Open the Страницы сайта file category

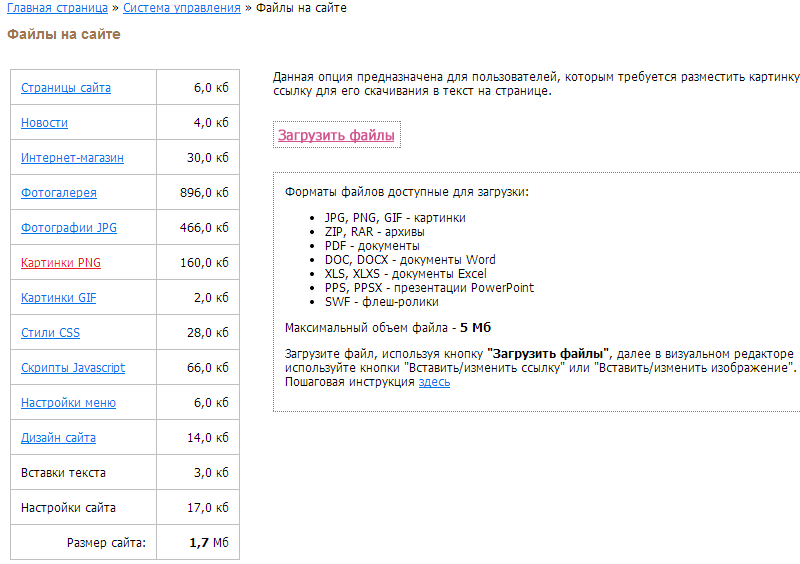click(x=66, y=88)
